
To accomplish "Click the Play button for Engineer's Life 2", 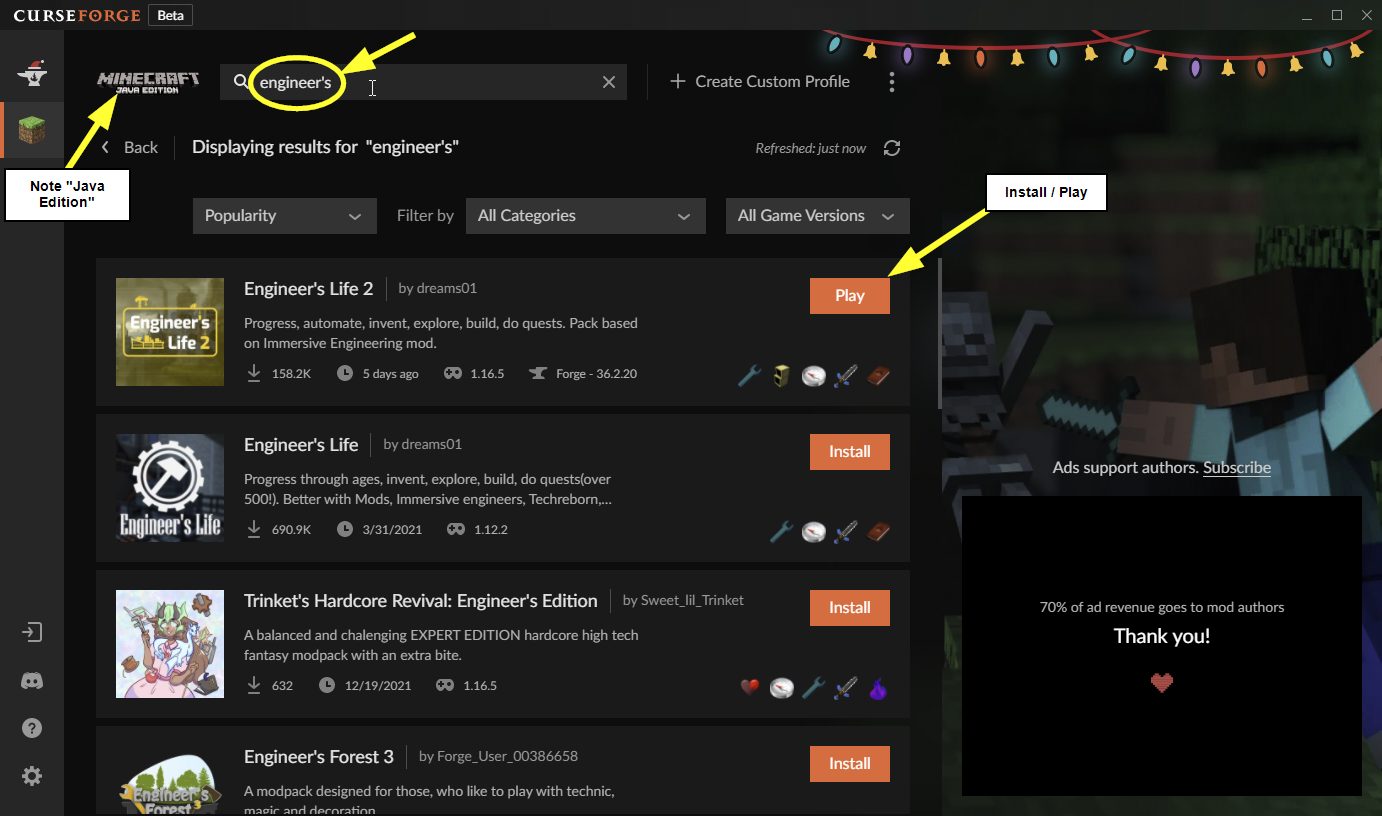I will coord(849,296).
